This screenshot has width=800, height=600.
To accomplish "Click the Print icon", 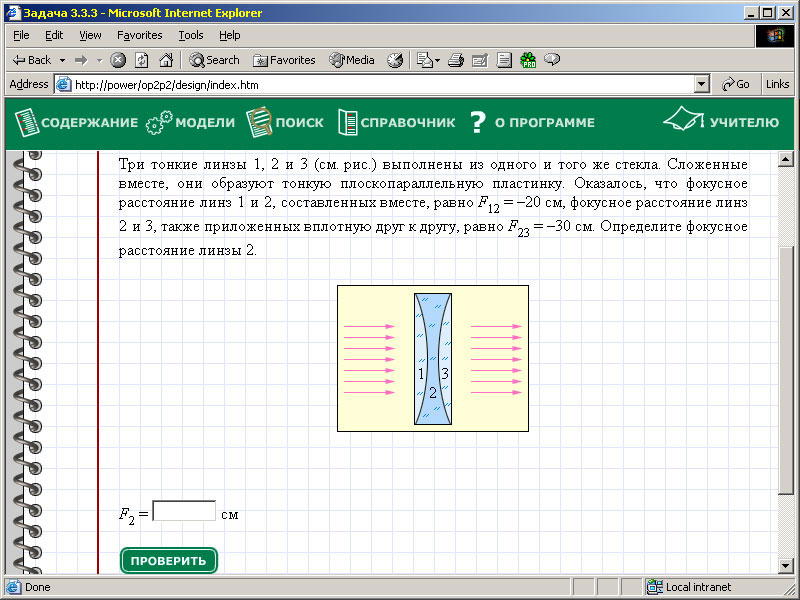I will pyautogui.click(x=456, y=60).
